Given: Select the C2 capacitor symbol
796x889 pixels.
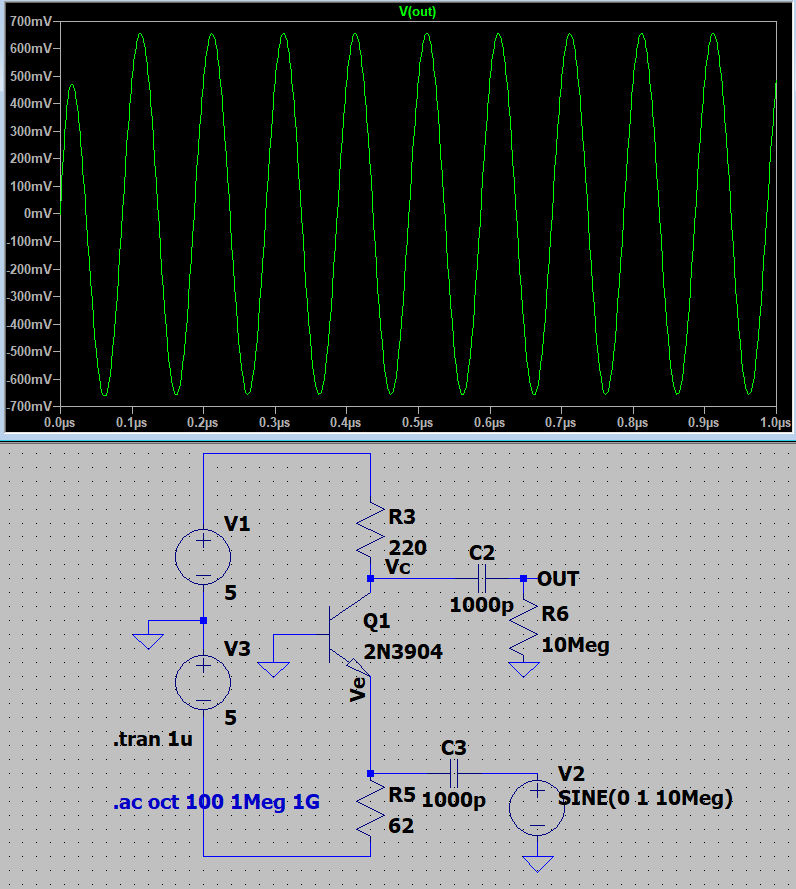Looking at the screenshot, I should coord(481,578).
